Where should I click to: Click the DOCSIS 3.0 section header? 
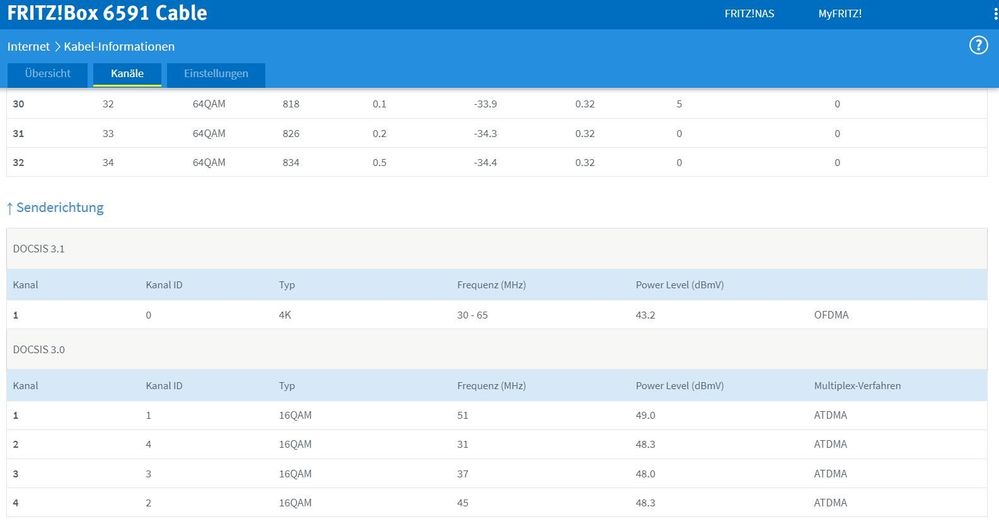[x=40, y=350]
